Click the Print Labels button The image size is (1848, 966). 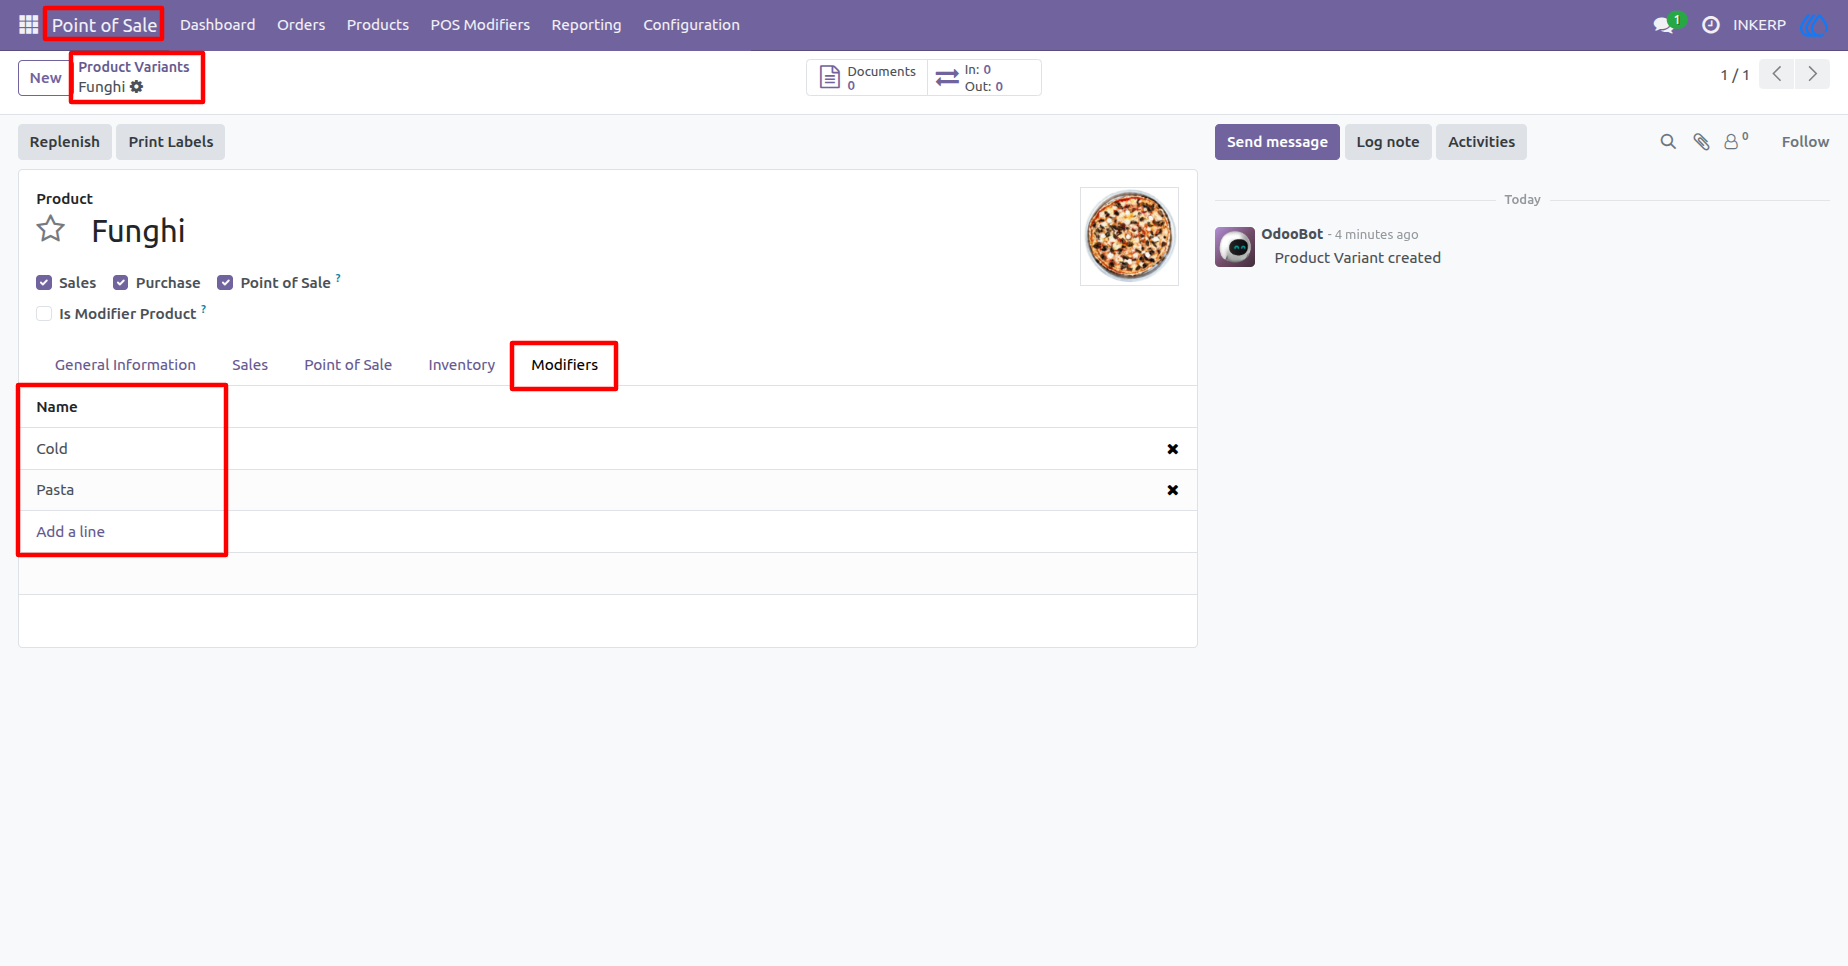click(171, 142)
